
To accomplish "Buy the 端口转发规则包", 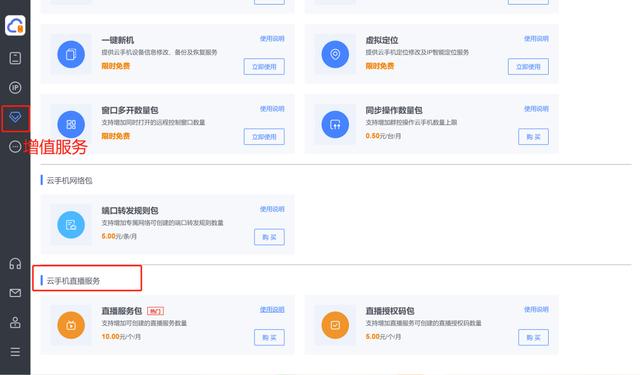I will click(269, 237).
